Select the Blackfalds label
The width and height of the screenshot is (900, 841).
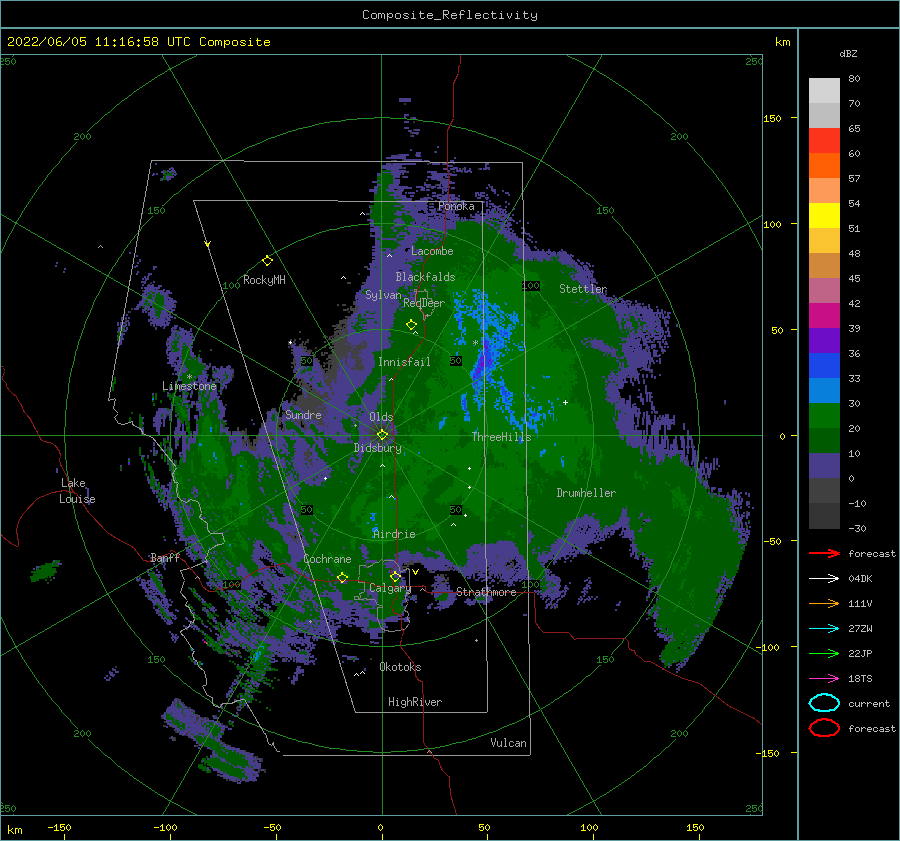tap(425, 277)
